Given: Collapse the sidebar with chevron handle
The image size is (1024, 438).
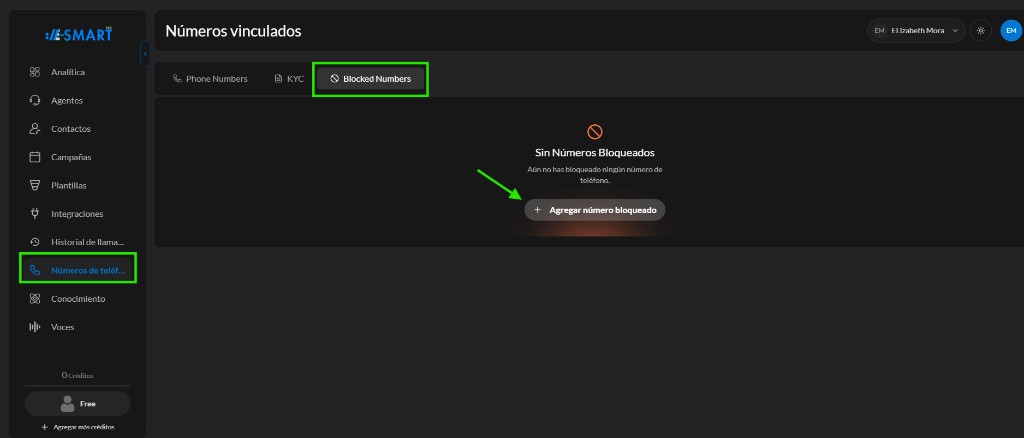Looking at the screenshot, I should coord(144,54).
